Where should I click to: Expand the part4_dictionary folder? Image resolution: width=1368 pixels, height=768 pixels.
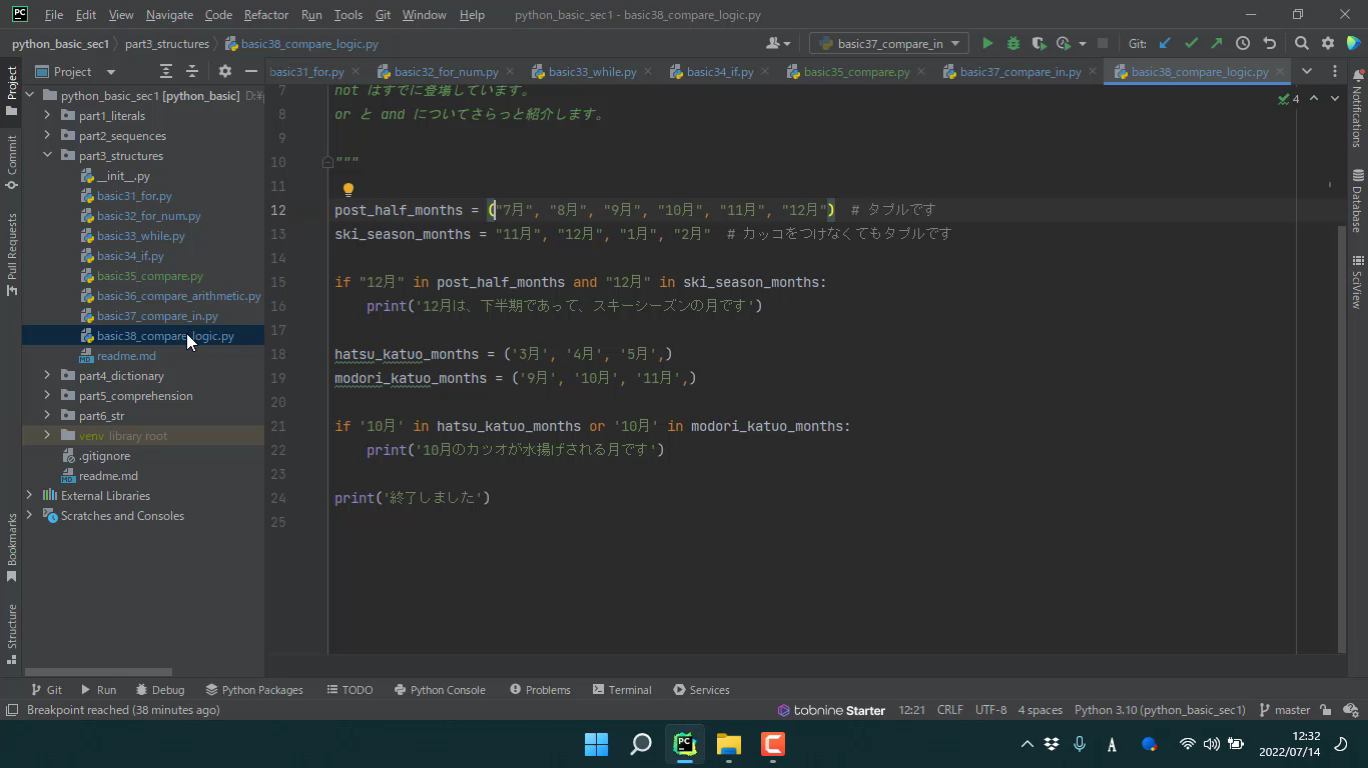tap(47, 376)
